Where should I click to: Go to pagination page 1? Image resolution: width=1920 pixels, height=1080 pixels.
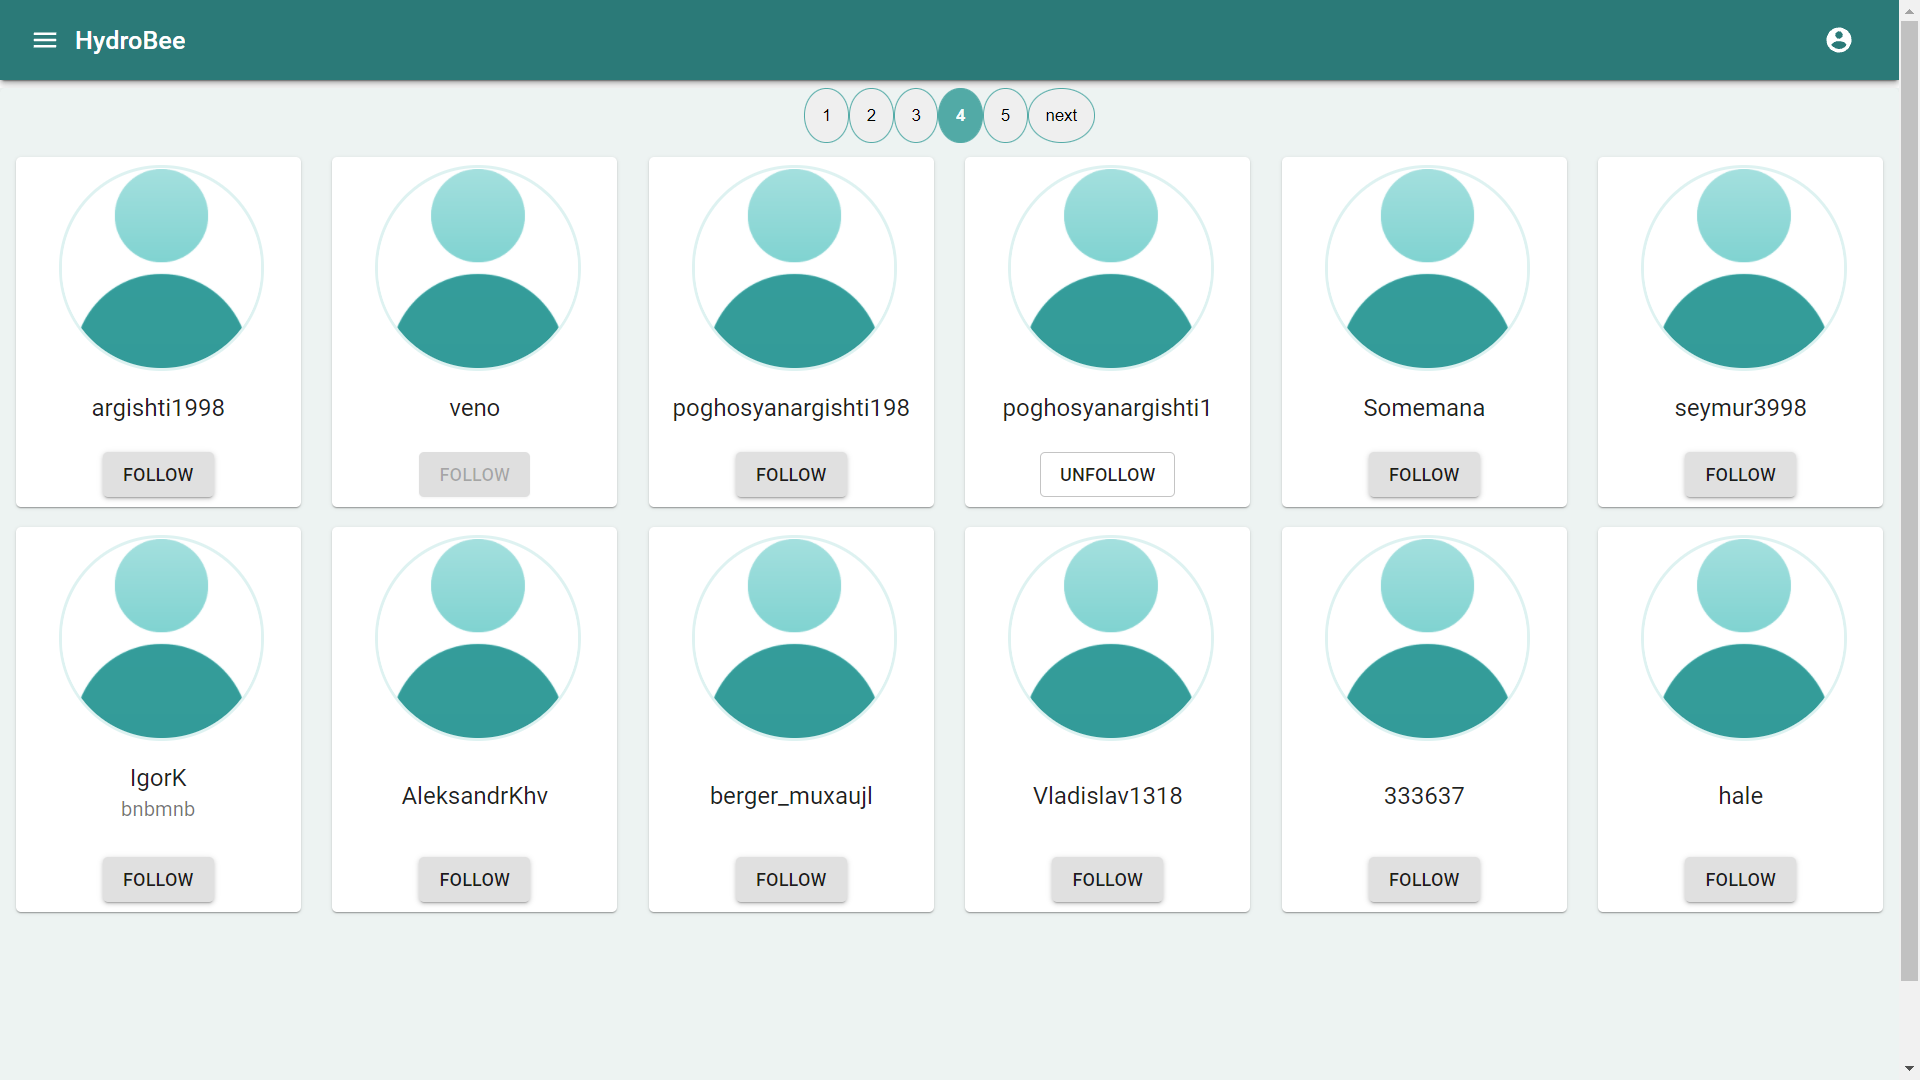[x=825, y=115]
